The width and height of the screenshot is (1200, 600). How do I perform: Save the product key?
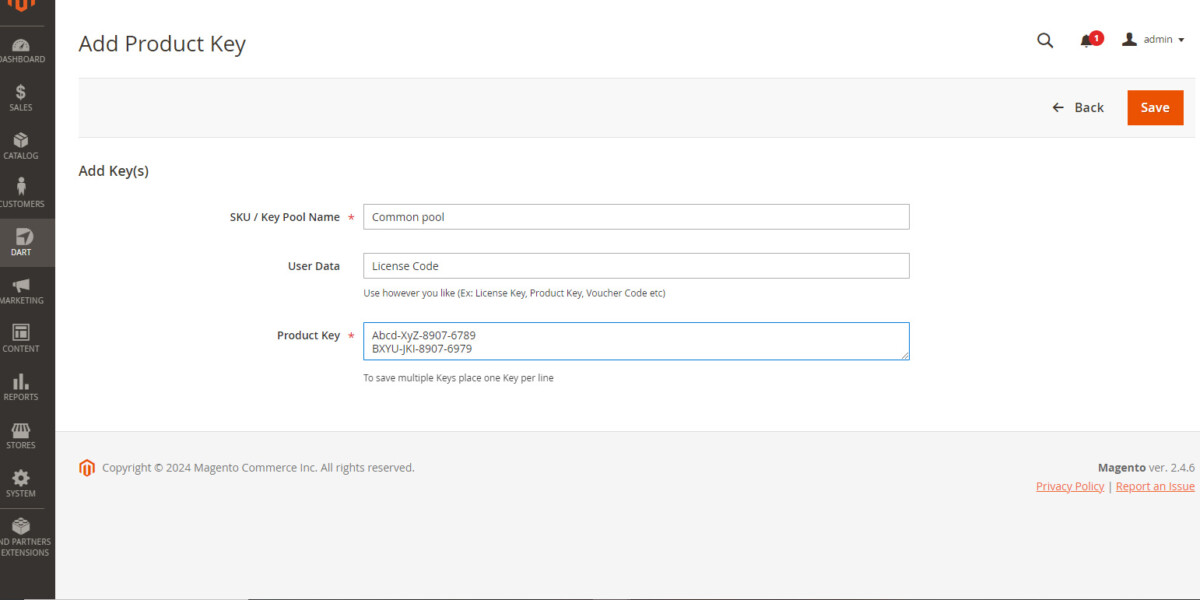1155,108
